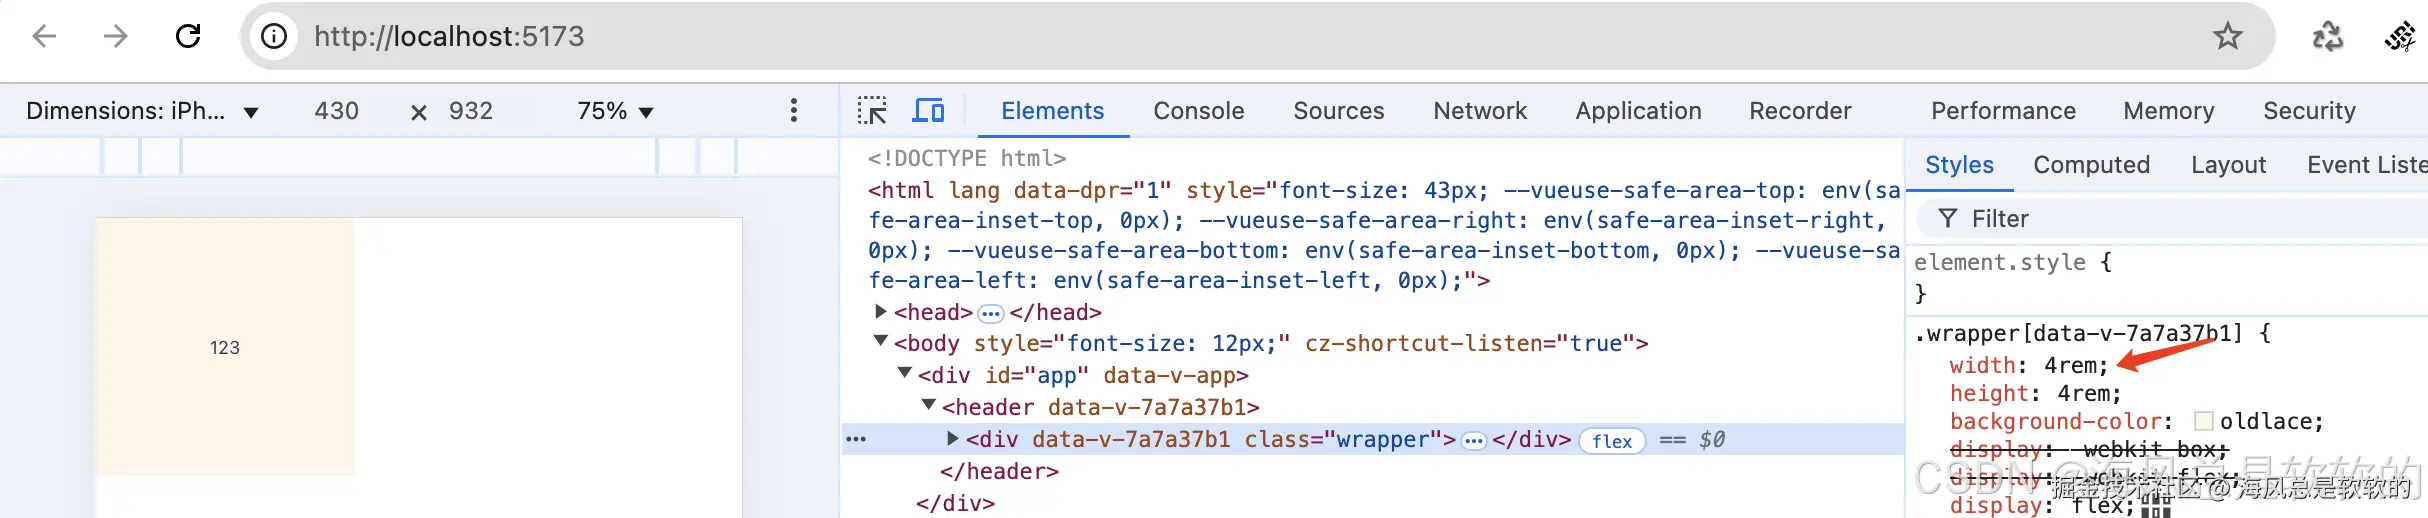Viewport: 2428px width, 518px height.
Task: Open the oldlace color swatch picker
Action: pos(2203,421)
